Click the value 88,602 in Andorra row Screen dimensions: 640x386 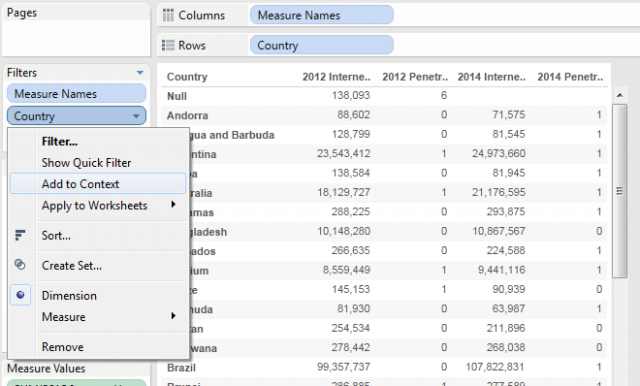click(353, 115)
